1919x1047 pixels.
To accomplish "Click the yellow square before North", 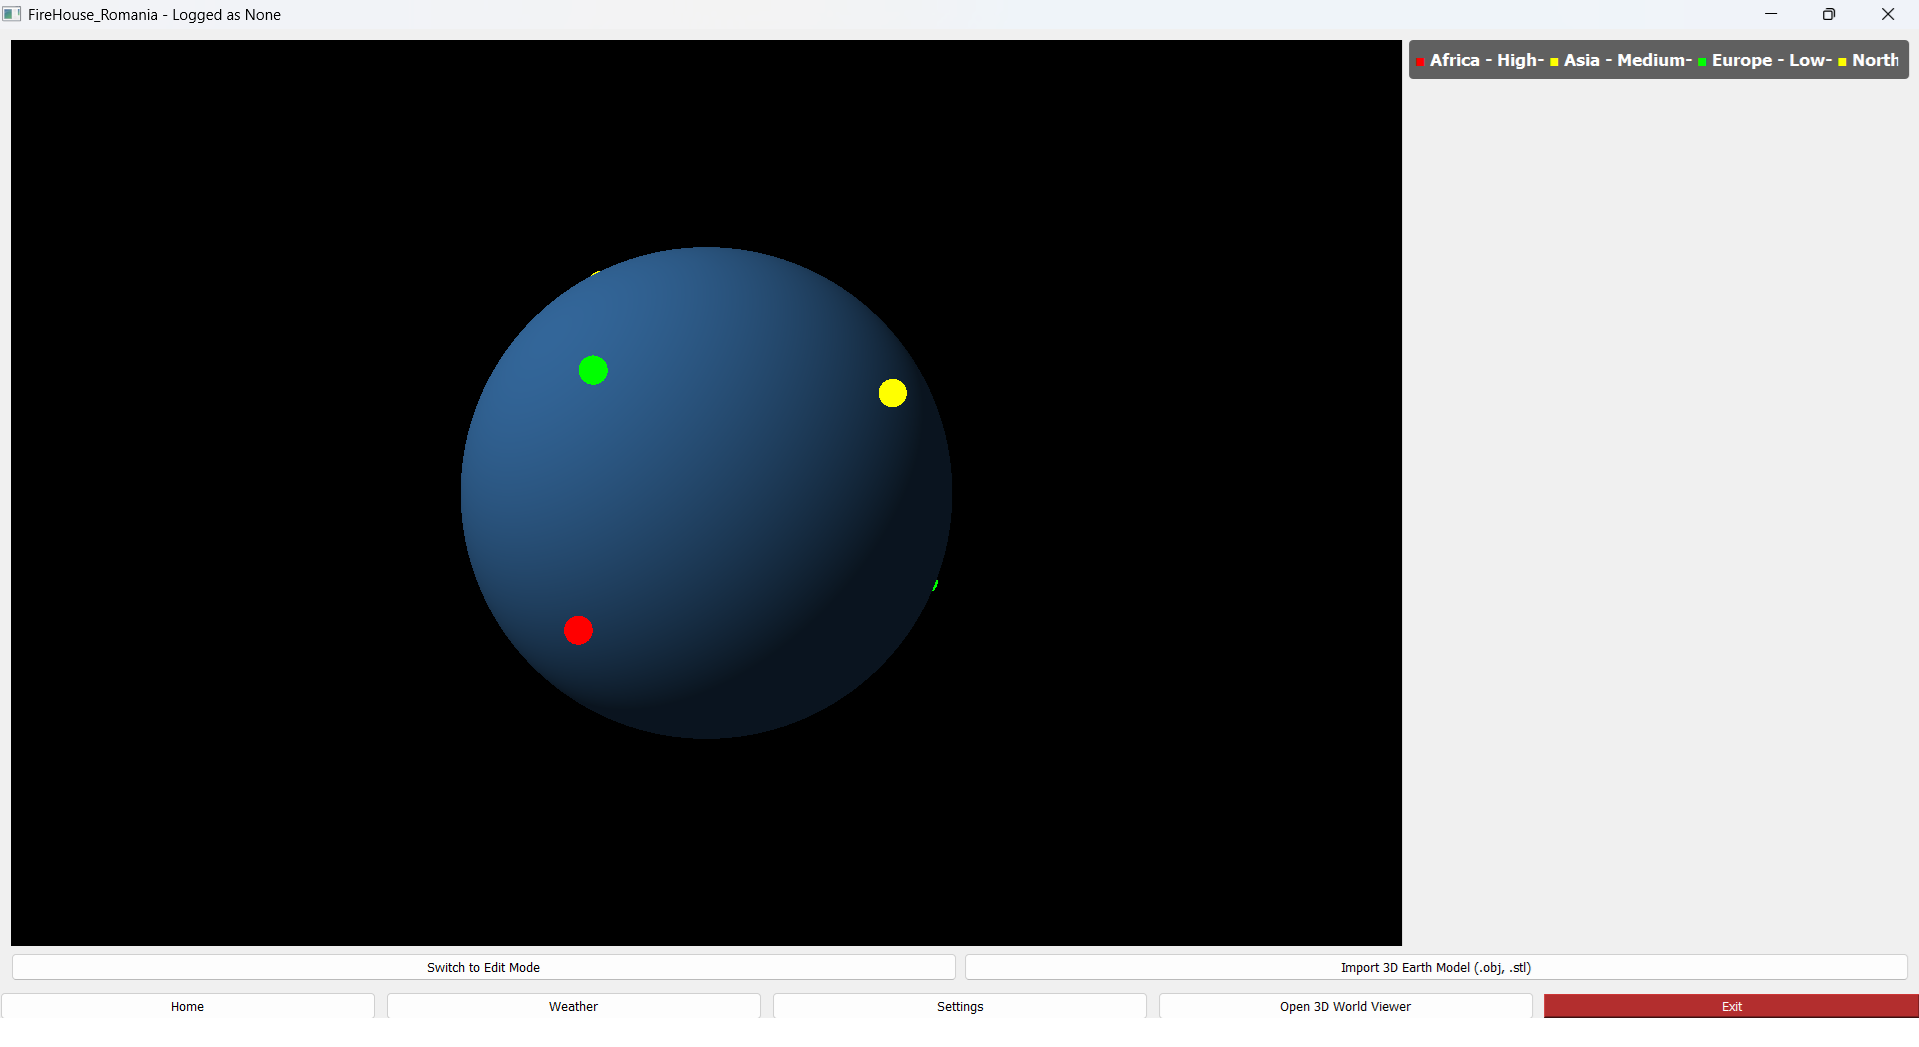I will (1842, 62).
